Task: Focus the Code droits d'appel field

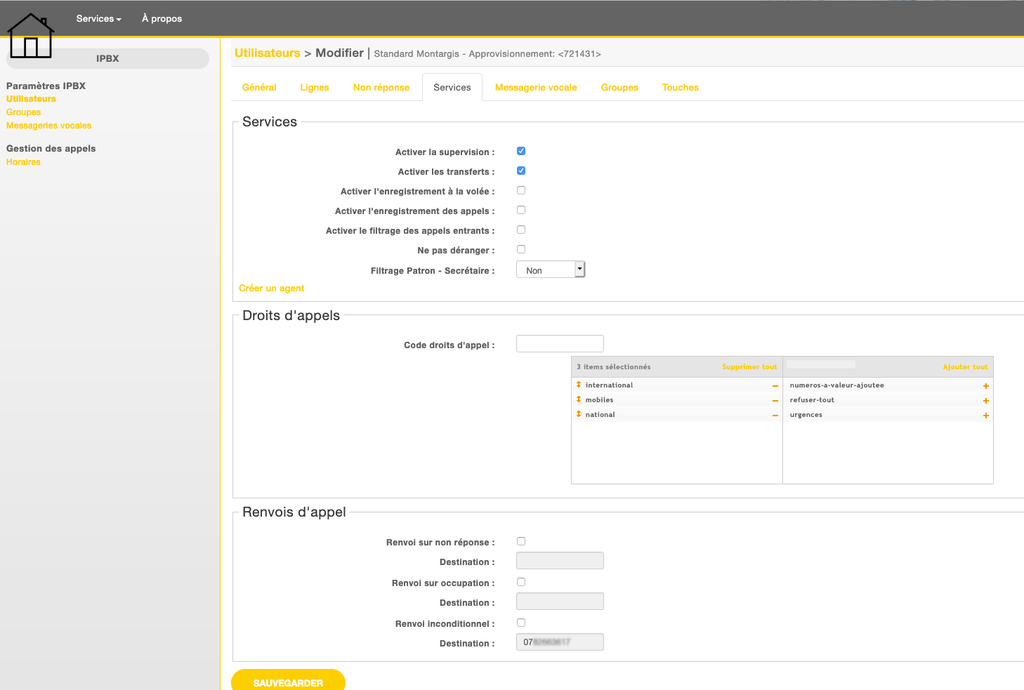Action: [559, 344]
